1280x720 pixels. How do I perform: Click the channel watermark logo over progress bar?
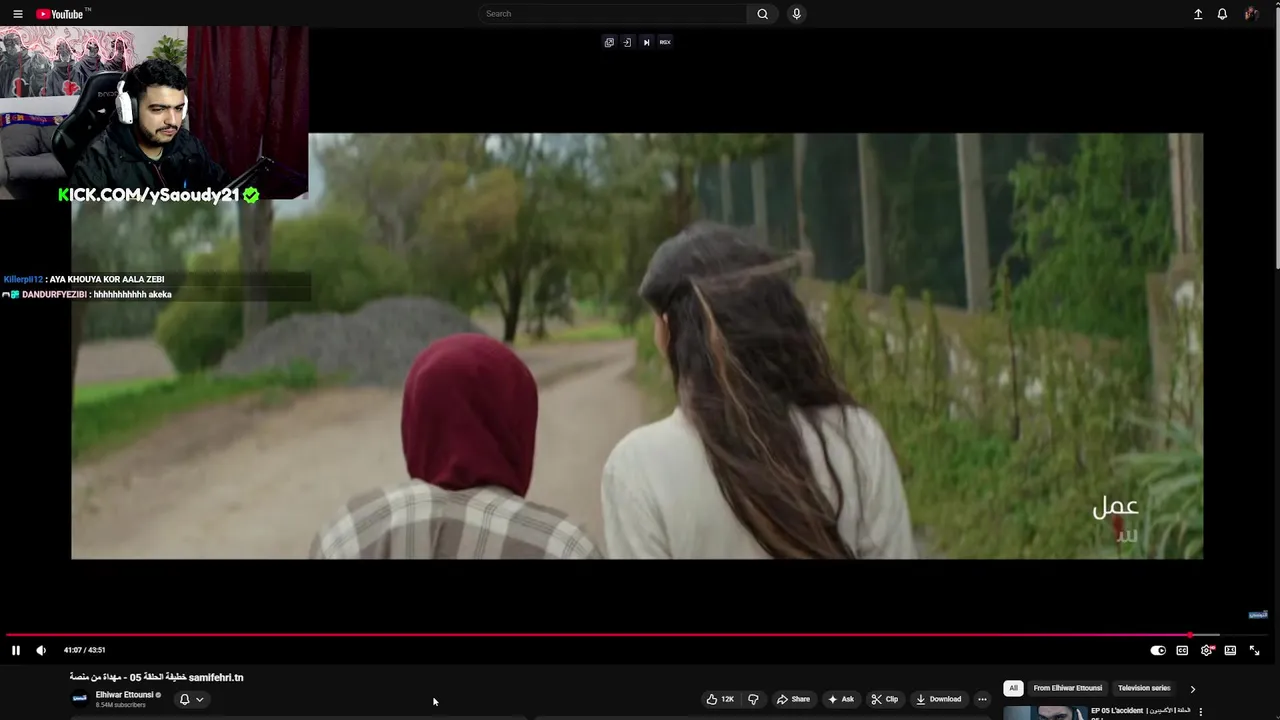(1258, 614)
